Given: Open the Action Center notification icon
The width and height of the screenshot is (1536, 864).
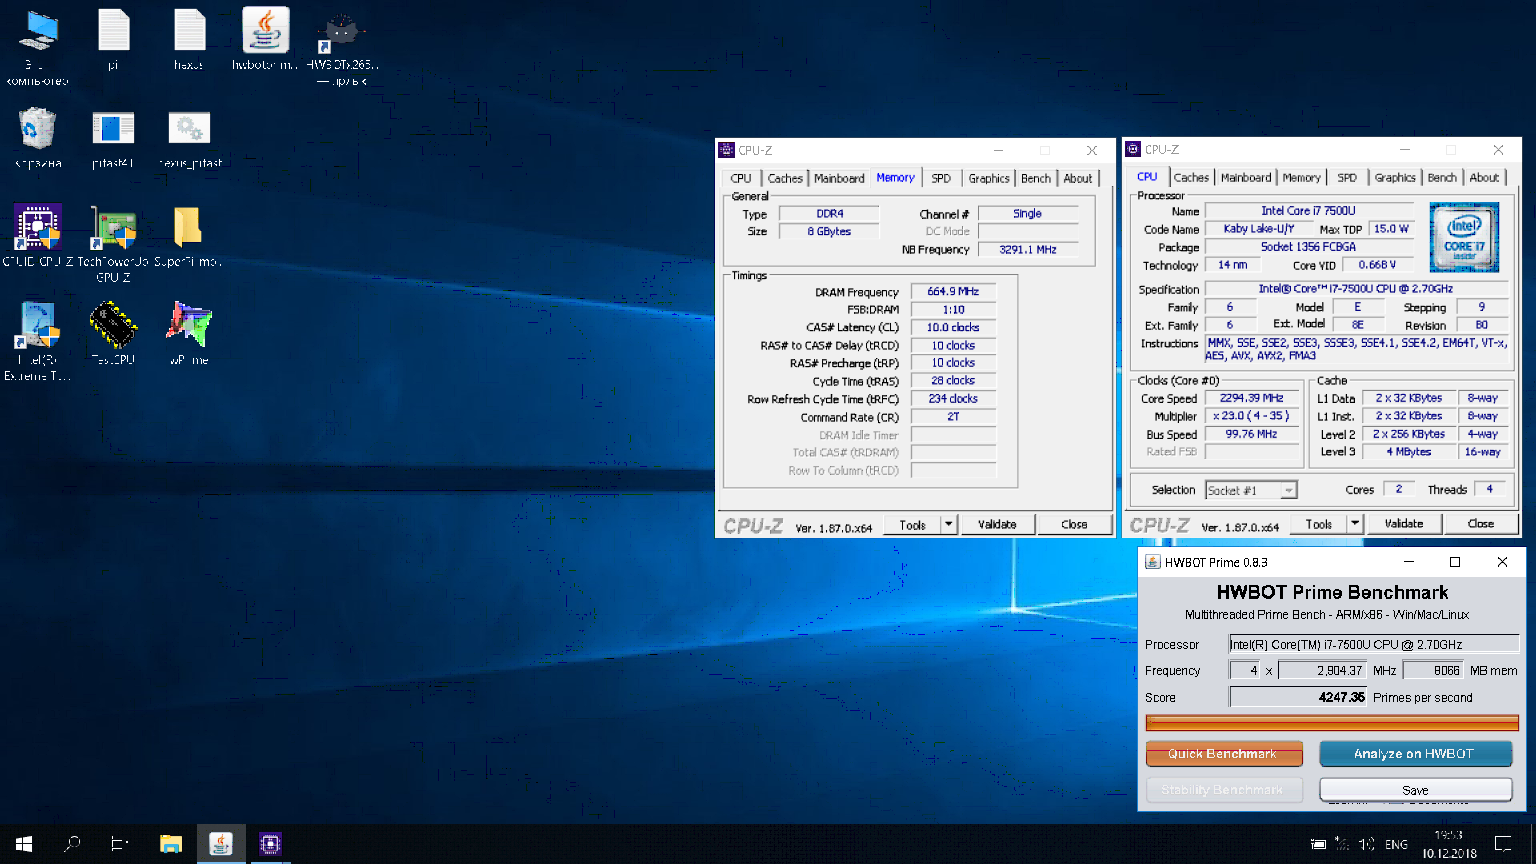Looking at the screenshot, I should point(1502,844).
